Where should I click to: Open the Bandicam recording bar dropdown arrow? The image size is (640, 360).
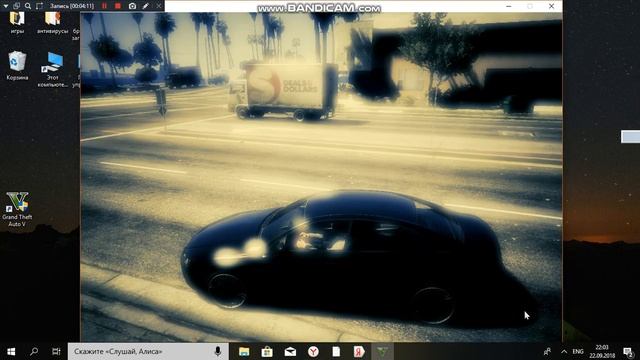pos(6,6)
